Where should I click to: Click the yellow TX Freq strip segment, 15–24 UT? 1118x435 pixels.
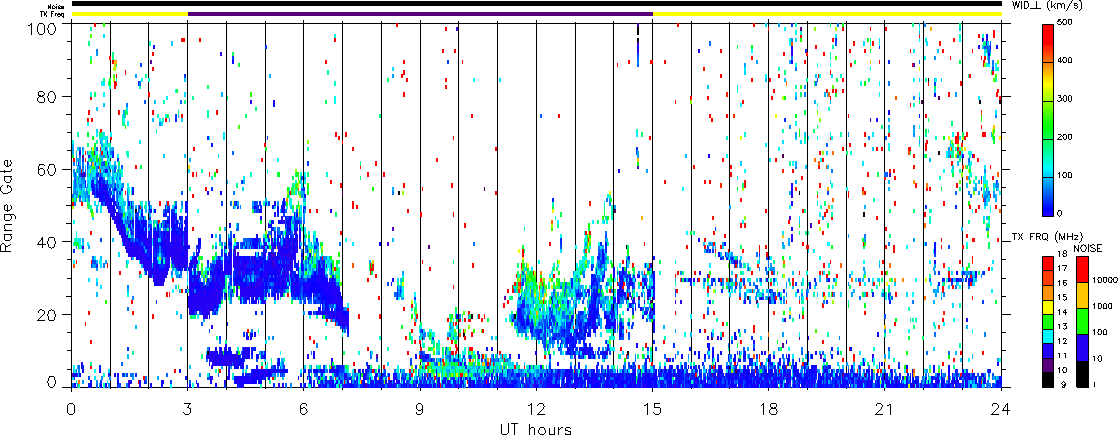point(827,14)
